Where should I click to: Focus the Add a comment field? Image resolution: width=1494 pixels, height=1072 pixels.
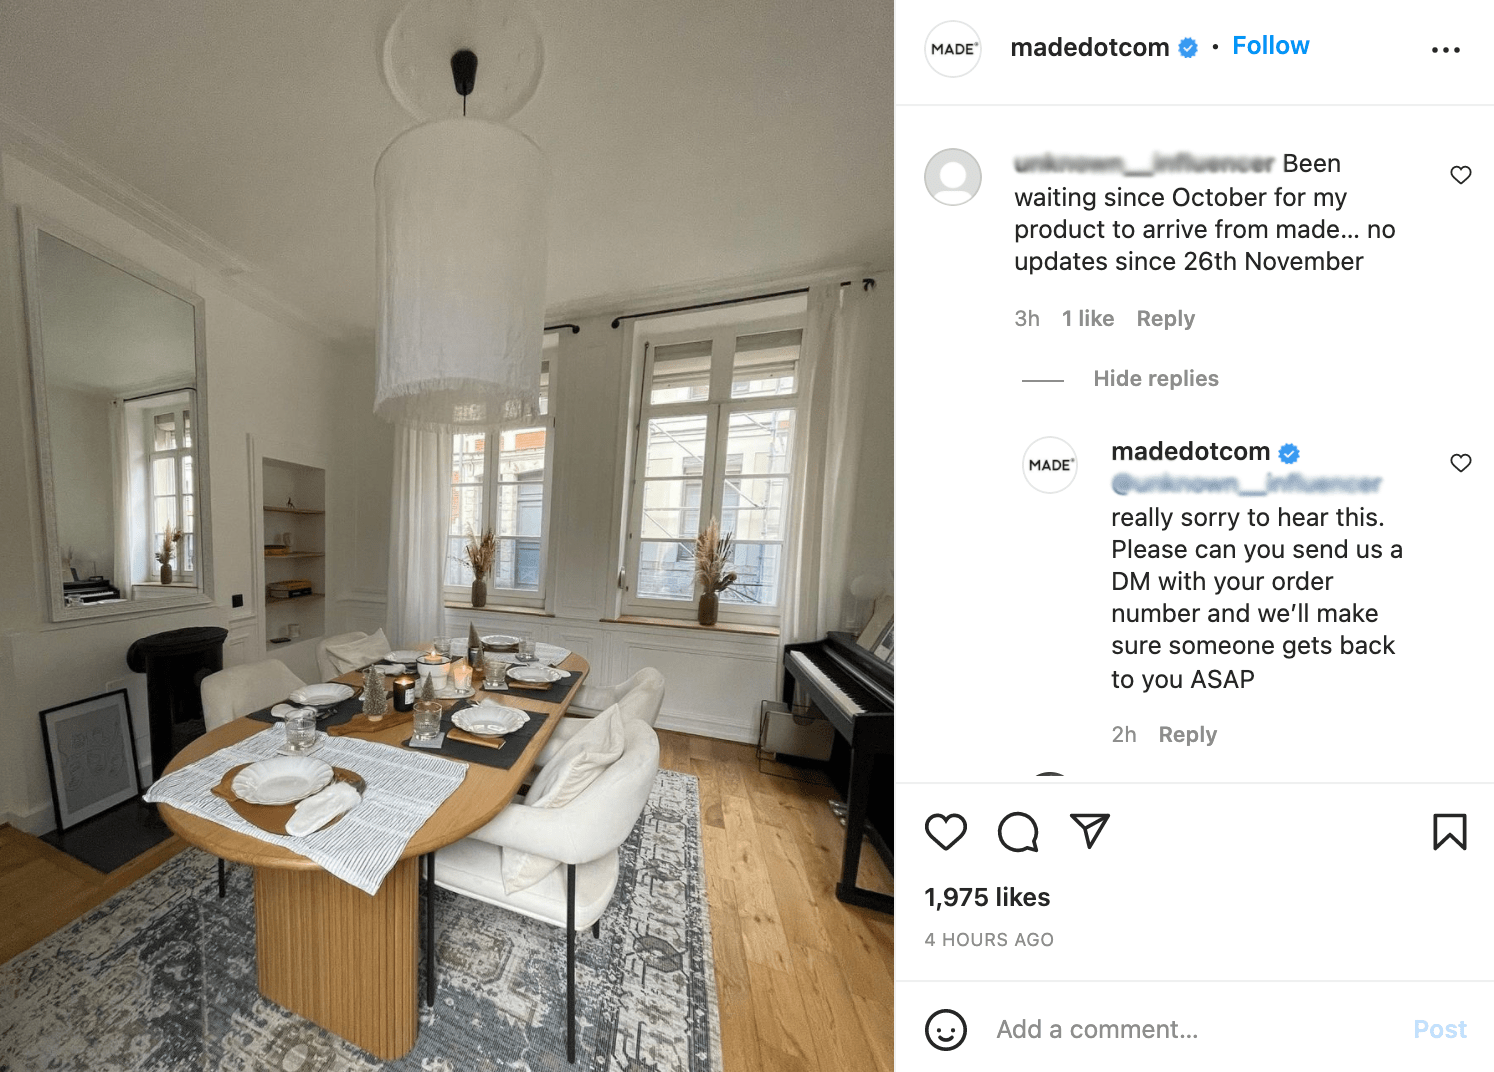click(1190, 1029)
